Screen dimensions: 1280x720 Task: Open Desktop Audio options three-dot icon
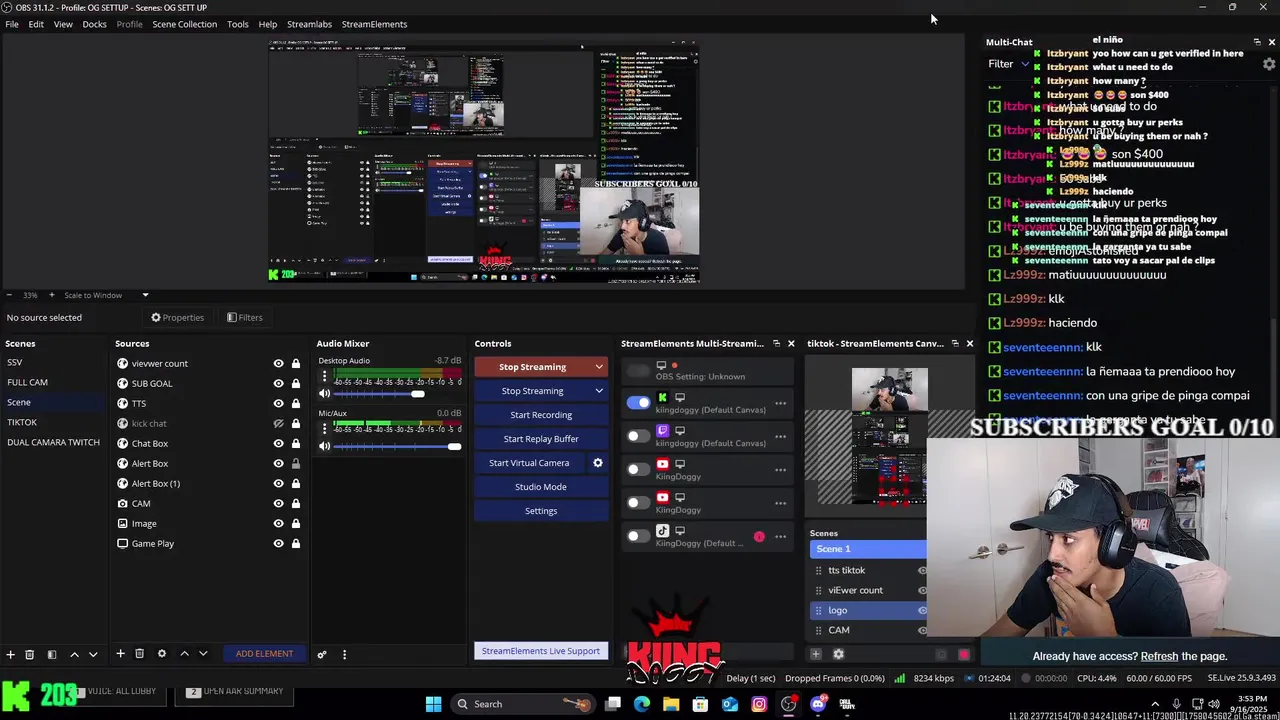tap(324, 377)
